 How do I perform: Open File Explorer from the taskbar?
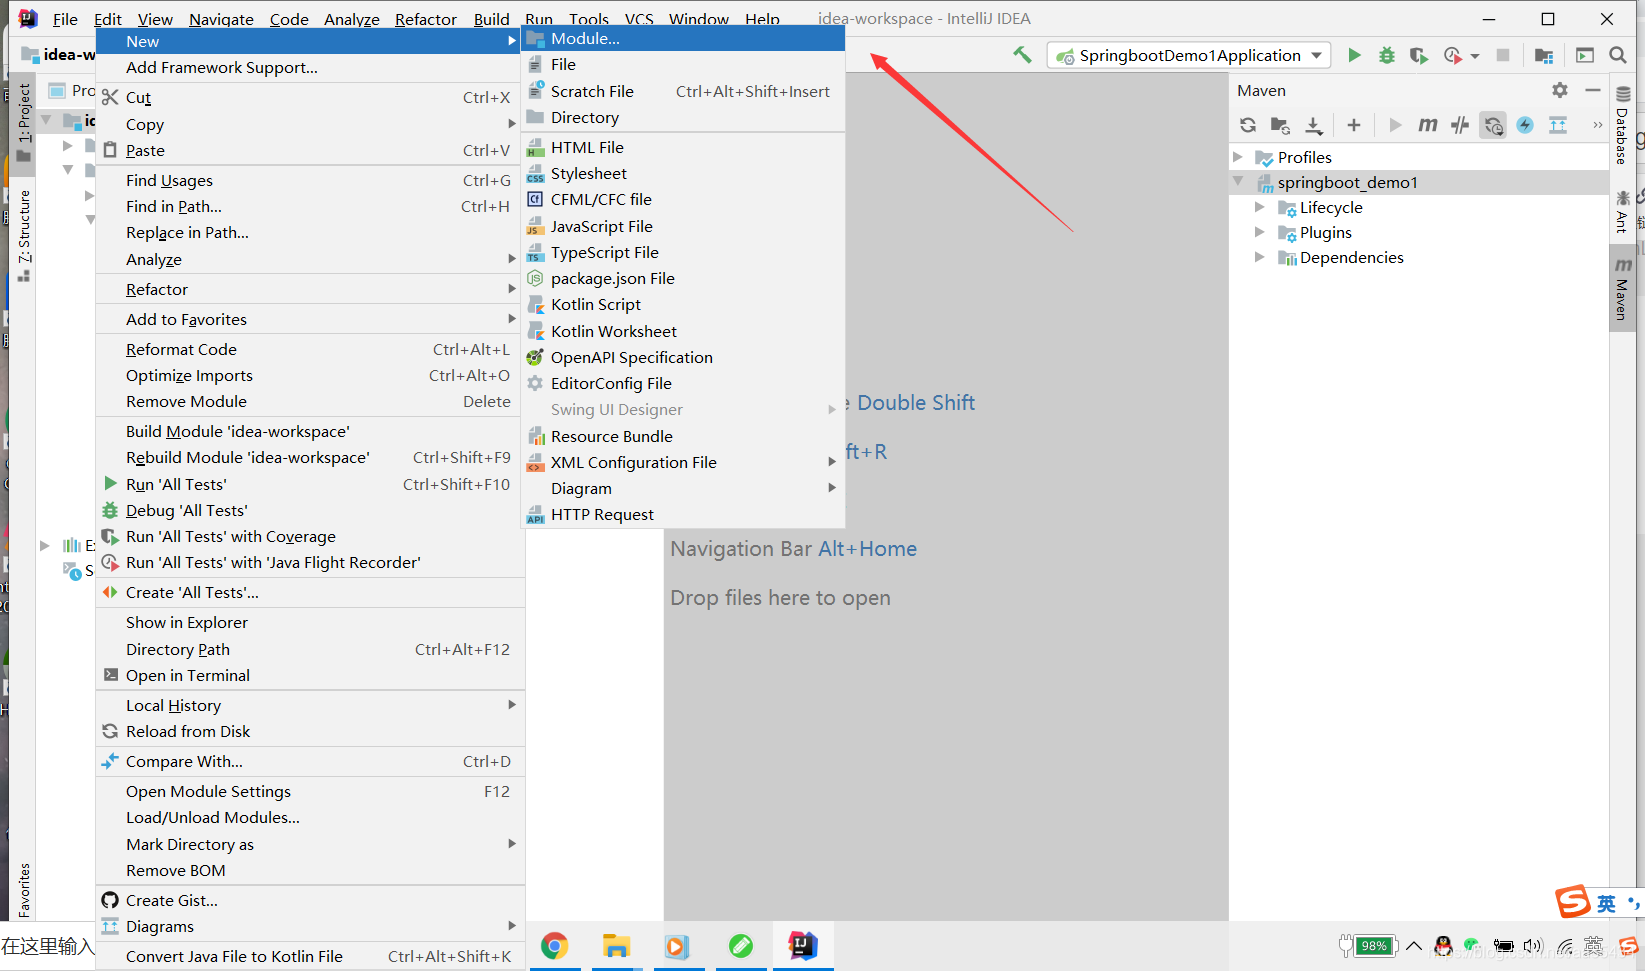[616, 945]
